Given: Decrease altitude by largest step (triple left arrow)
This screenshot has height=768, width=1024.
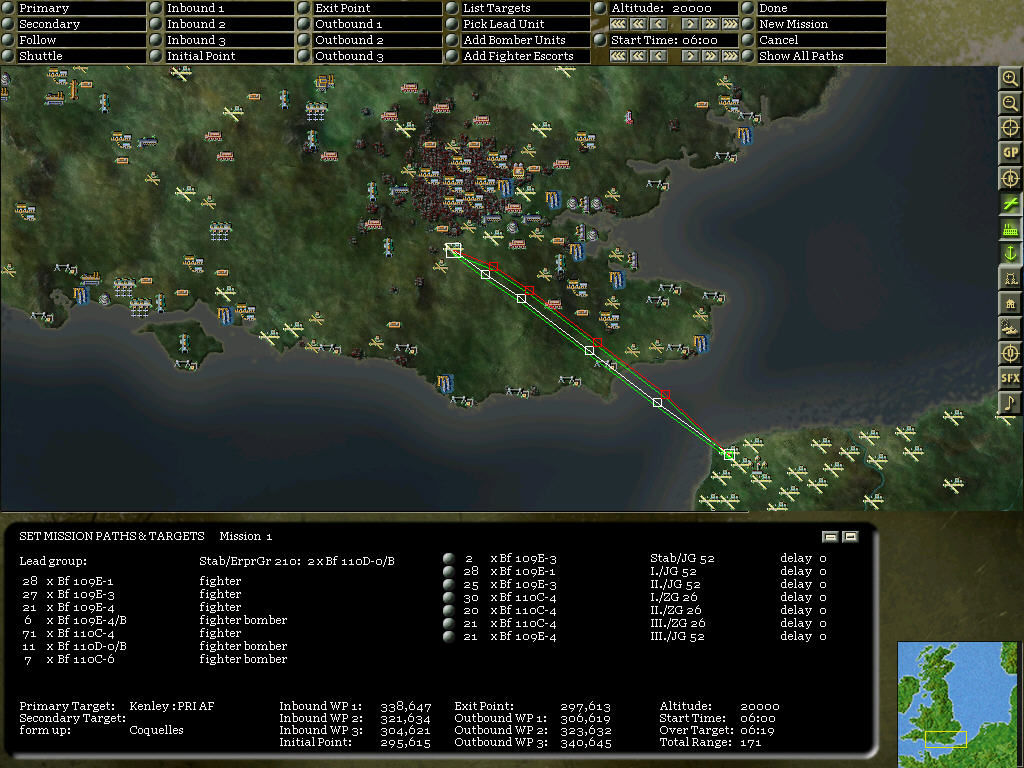Looking at the screenshot, I should pyautogui.click(x=618, y=24).
